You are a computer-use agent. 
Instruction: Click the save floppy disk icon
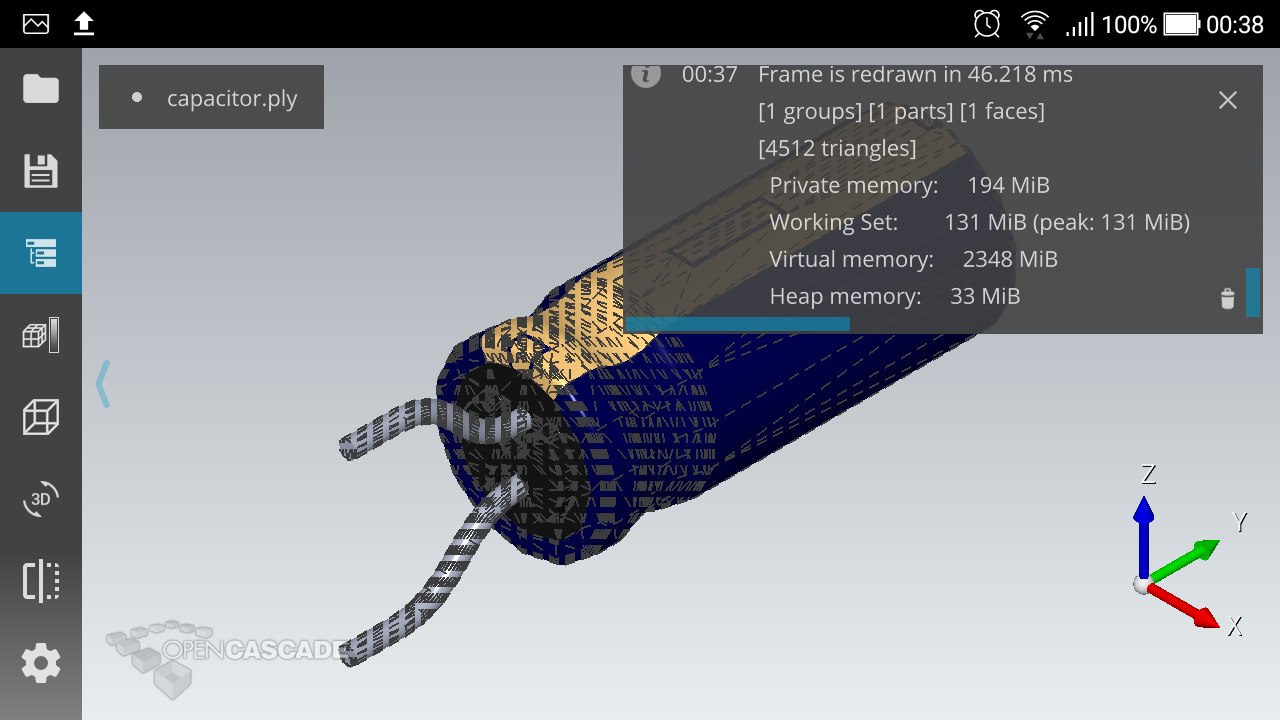(x=41, y=171)
